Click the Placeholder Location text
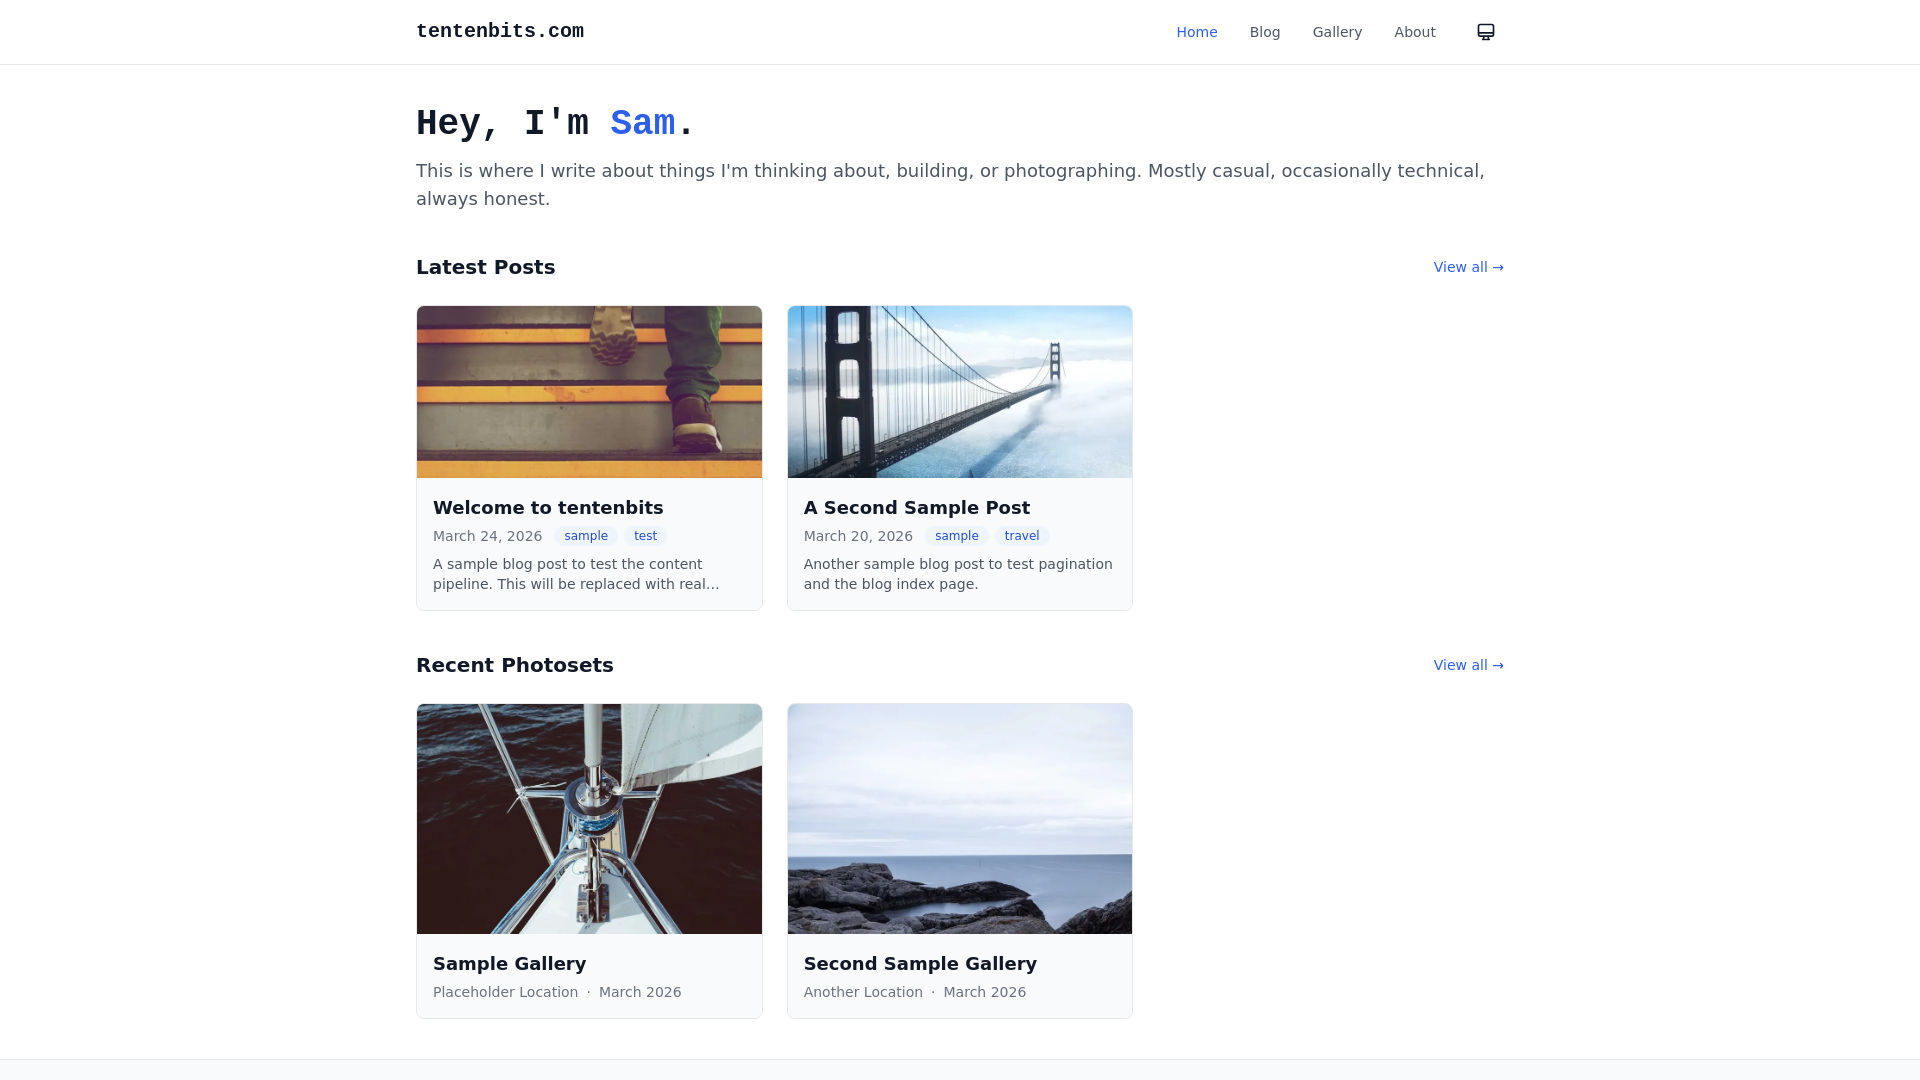 point(505,992)
